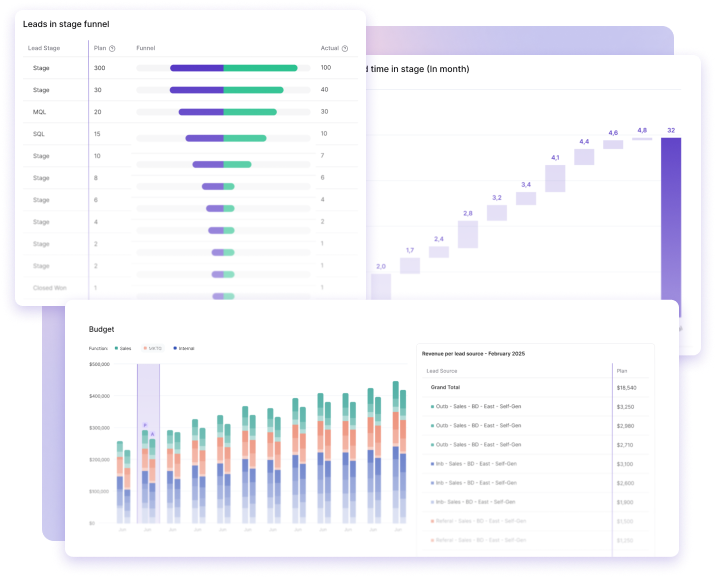This screenshot has width=716, height=577.
Task: Click the Lead Stage column header
Action: pos(43,48)
